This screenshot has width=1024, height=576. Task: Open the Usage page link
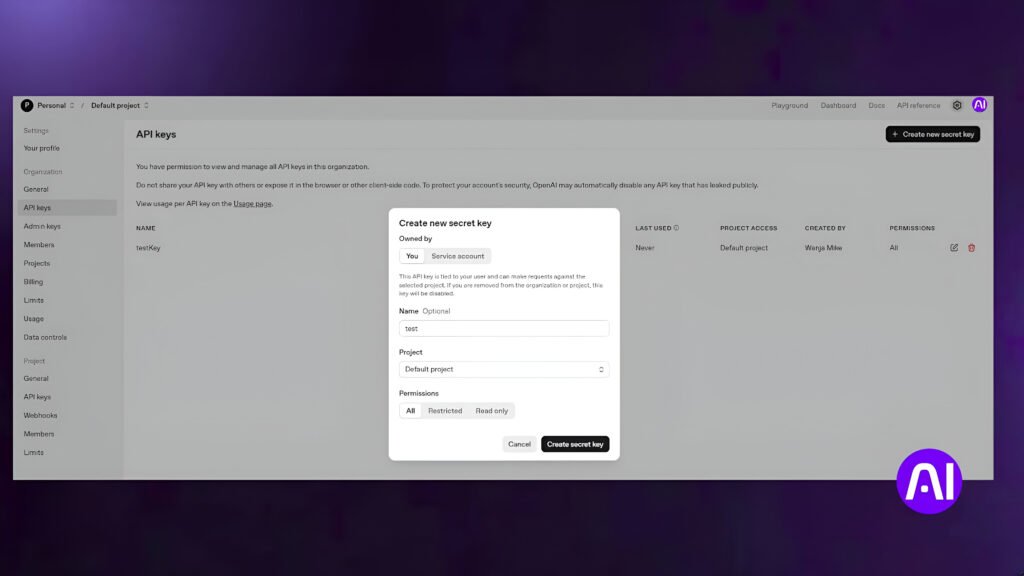pyautogui.click(x=252, y=204)
